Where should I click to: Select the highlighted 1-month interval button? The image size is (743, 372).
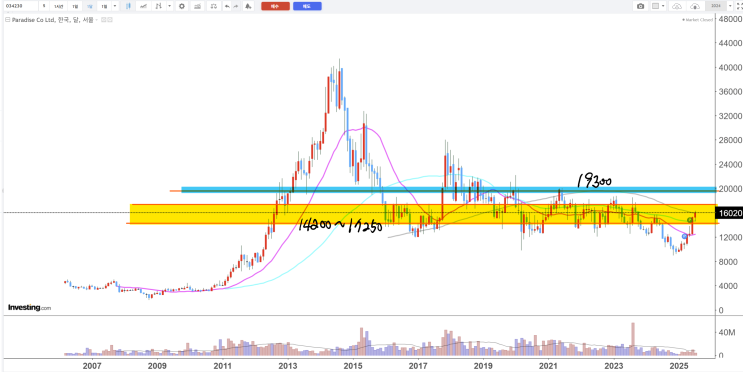[x=90, y=6]
